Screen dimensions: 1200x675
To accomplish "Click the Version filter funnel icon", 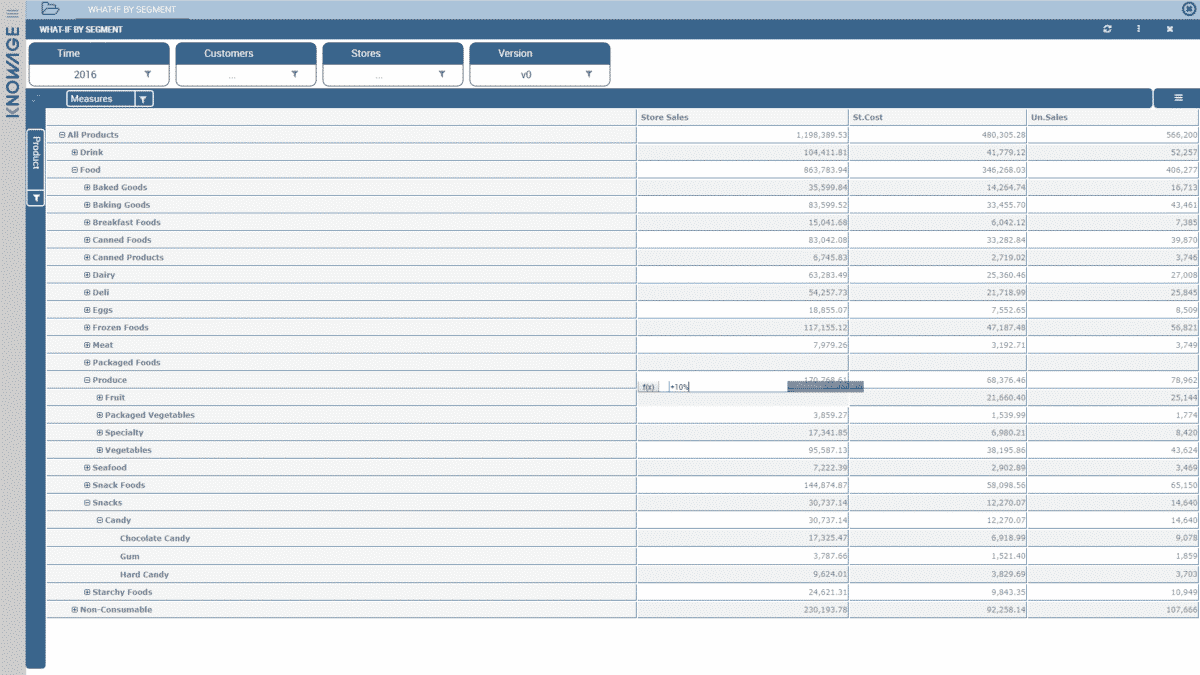I will click(x=589, y=75).
